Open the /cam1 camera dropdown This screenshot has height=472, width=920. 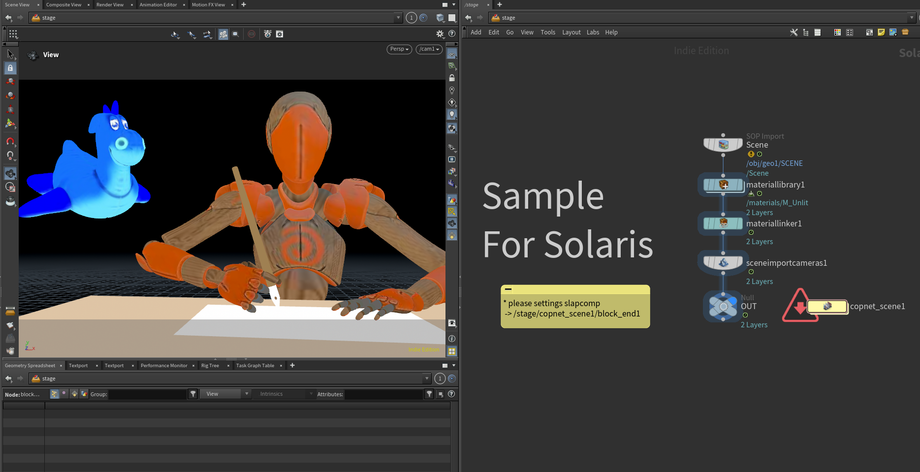[x=429, y=49]
